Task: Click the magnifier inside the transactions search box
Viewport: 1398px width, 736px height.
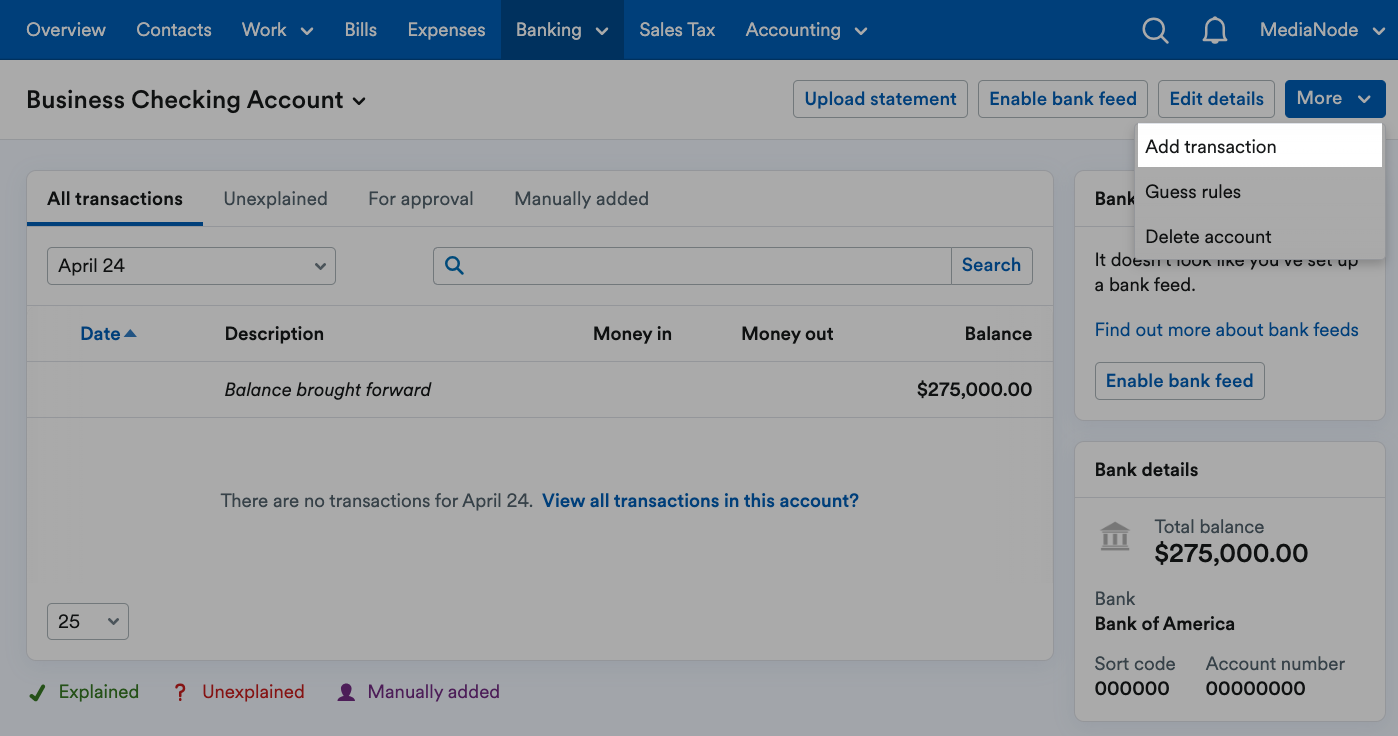Action: tap(455, 265)
